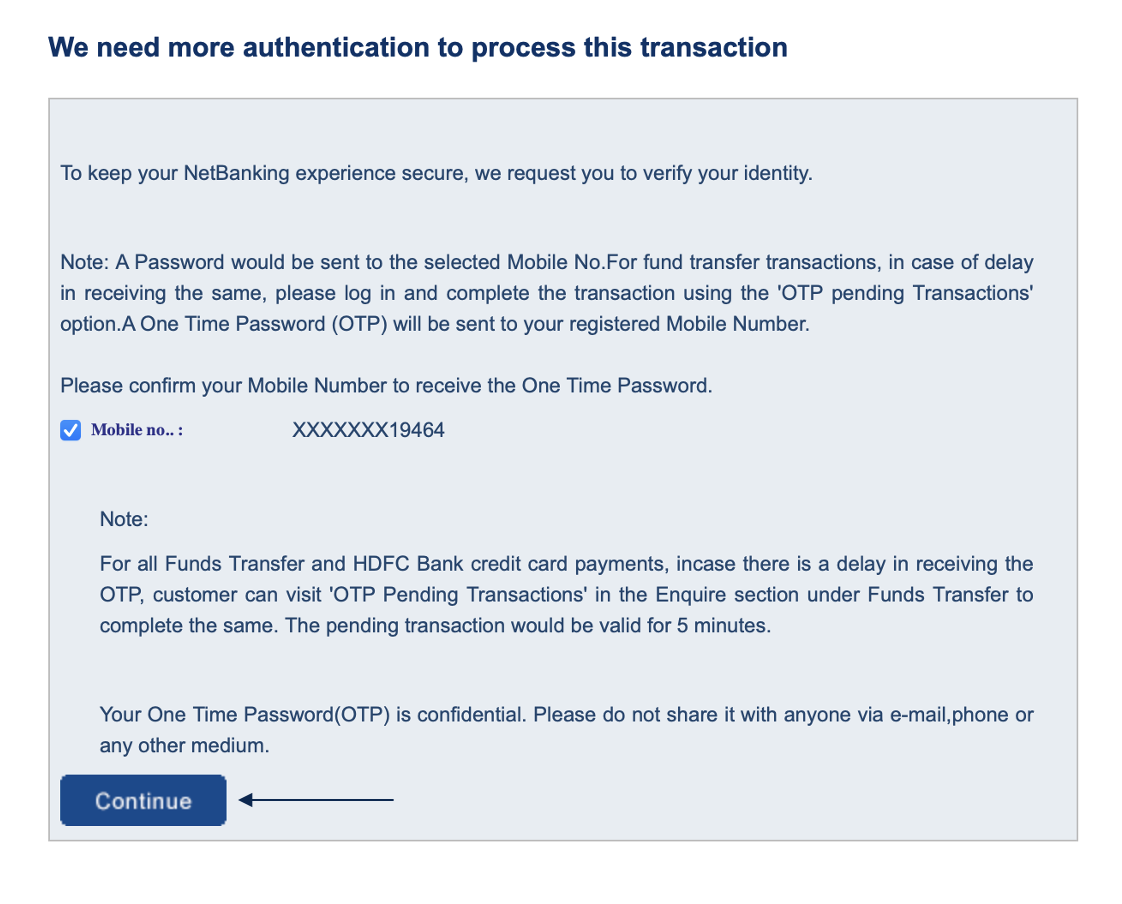Click the standalone 'Note:' label
Viewport: 1122px width, 904px height.
point(124,520)
